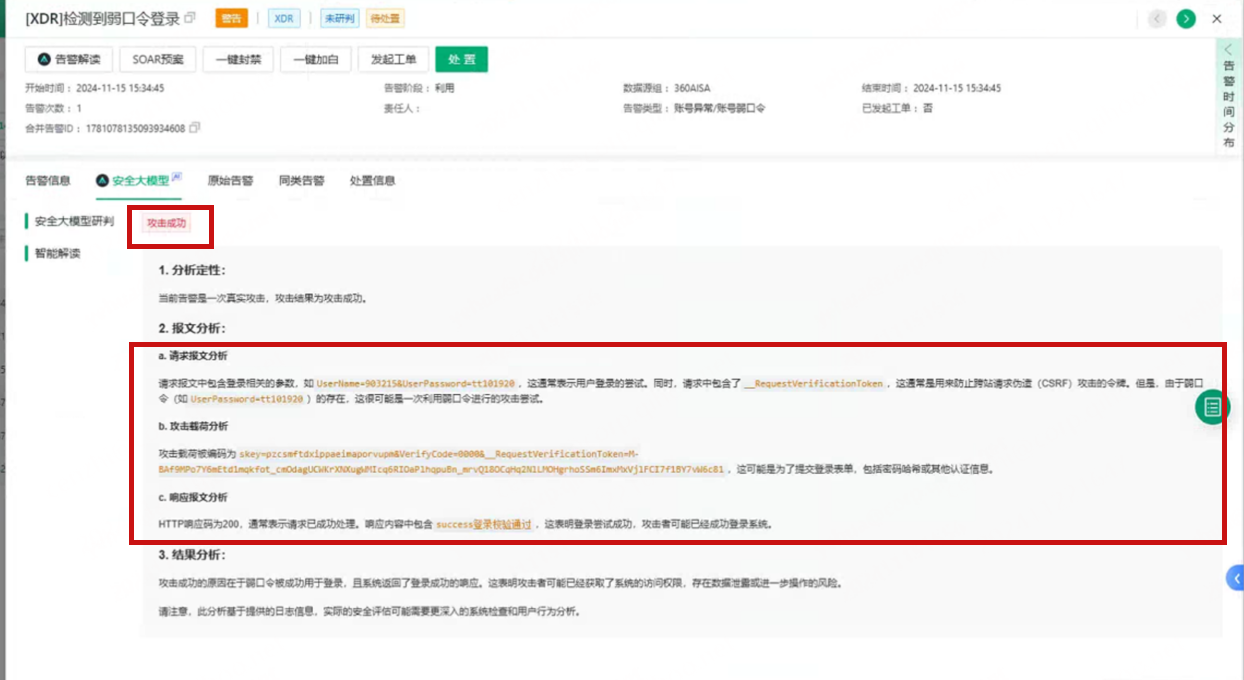Copy the merged alert ID
This screenshot has height=680, width=1244.
[x=195, y=128]
